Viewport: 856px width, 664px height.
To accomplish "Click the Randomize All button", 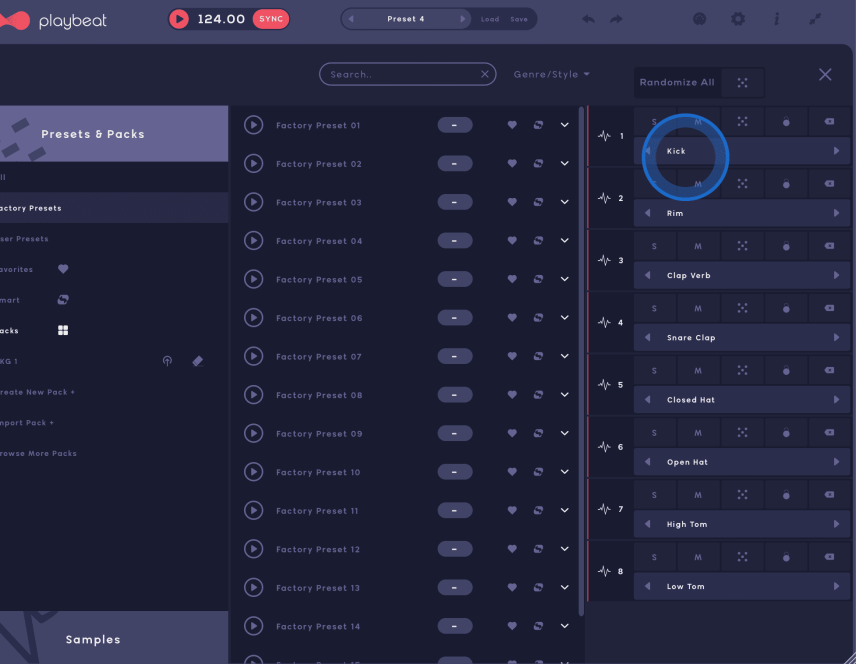I will pos(677,82).
